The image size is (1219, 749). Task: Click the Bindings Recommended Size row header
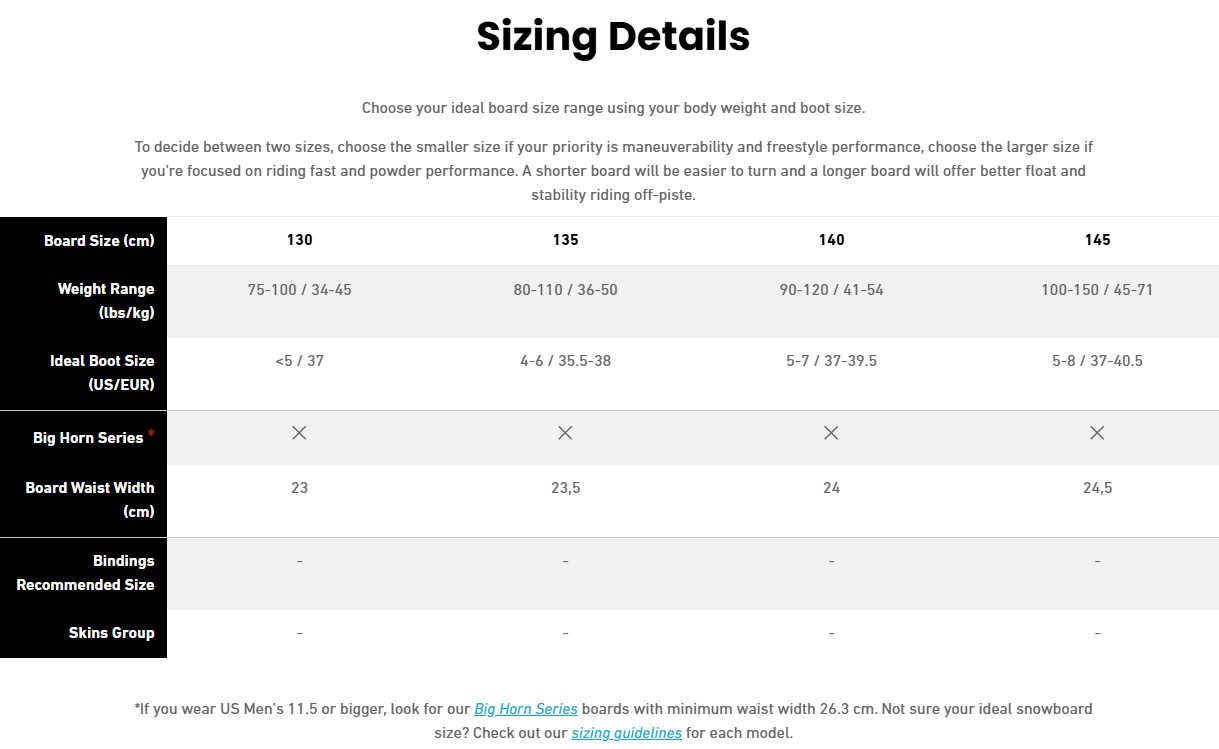pyautogui.click(x=85, y=573)
